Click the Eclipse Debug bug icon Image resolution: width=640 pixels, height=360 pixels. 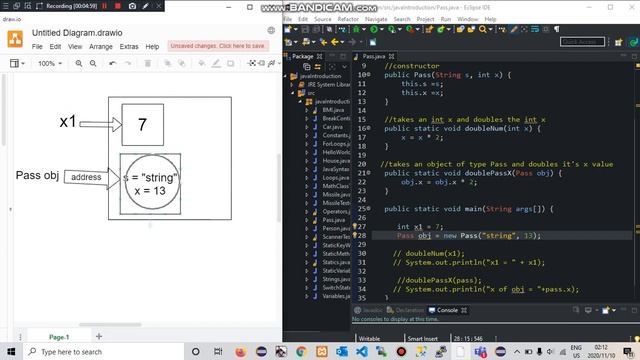click(356, 29)
